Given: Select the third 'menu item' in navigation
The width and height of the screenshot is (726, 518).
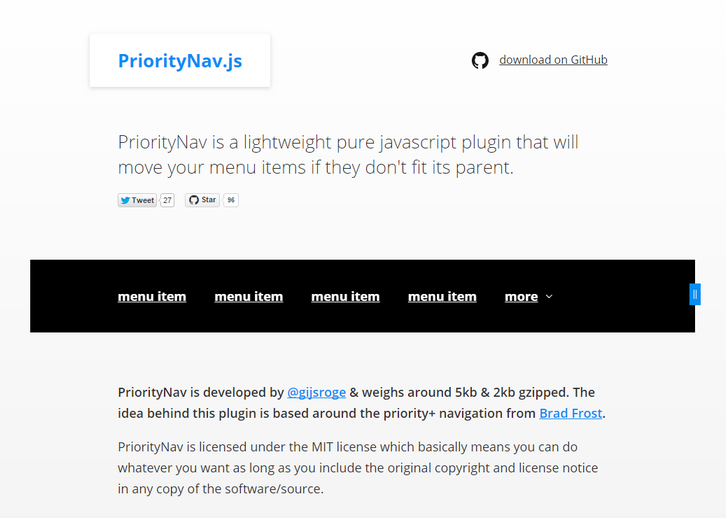Looking at the screenshot, I should click(345, 296).
